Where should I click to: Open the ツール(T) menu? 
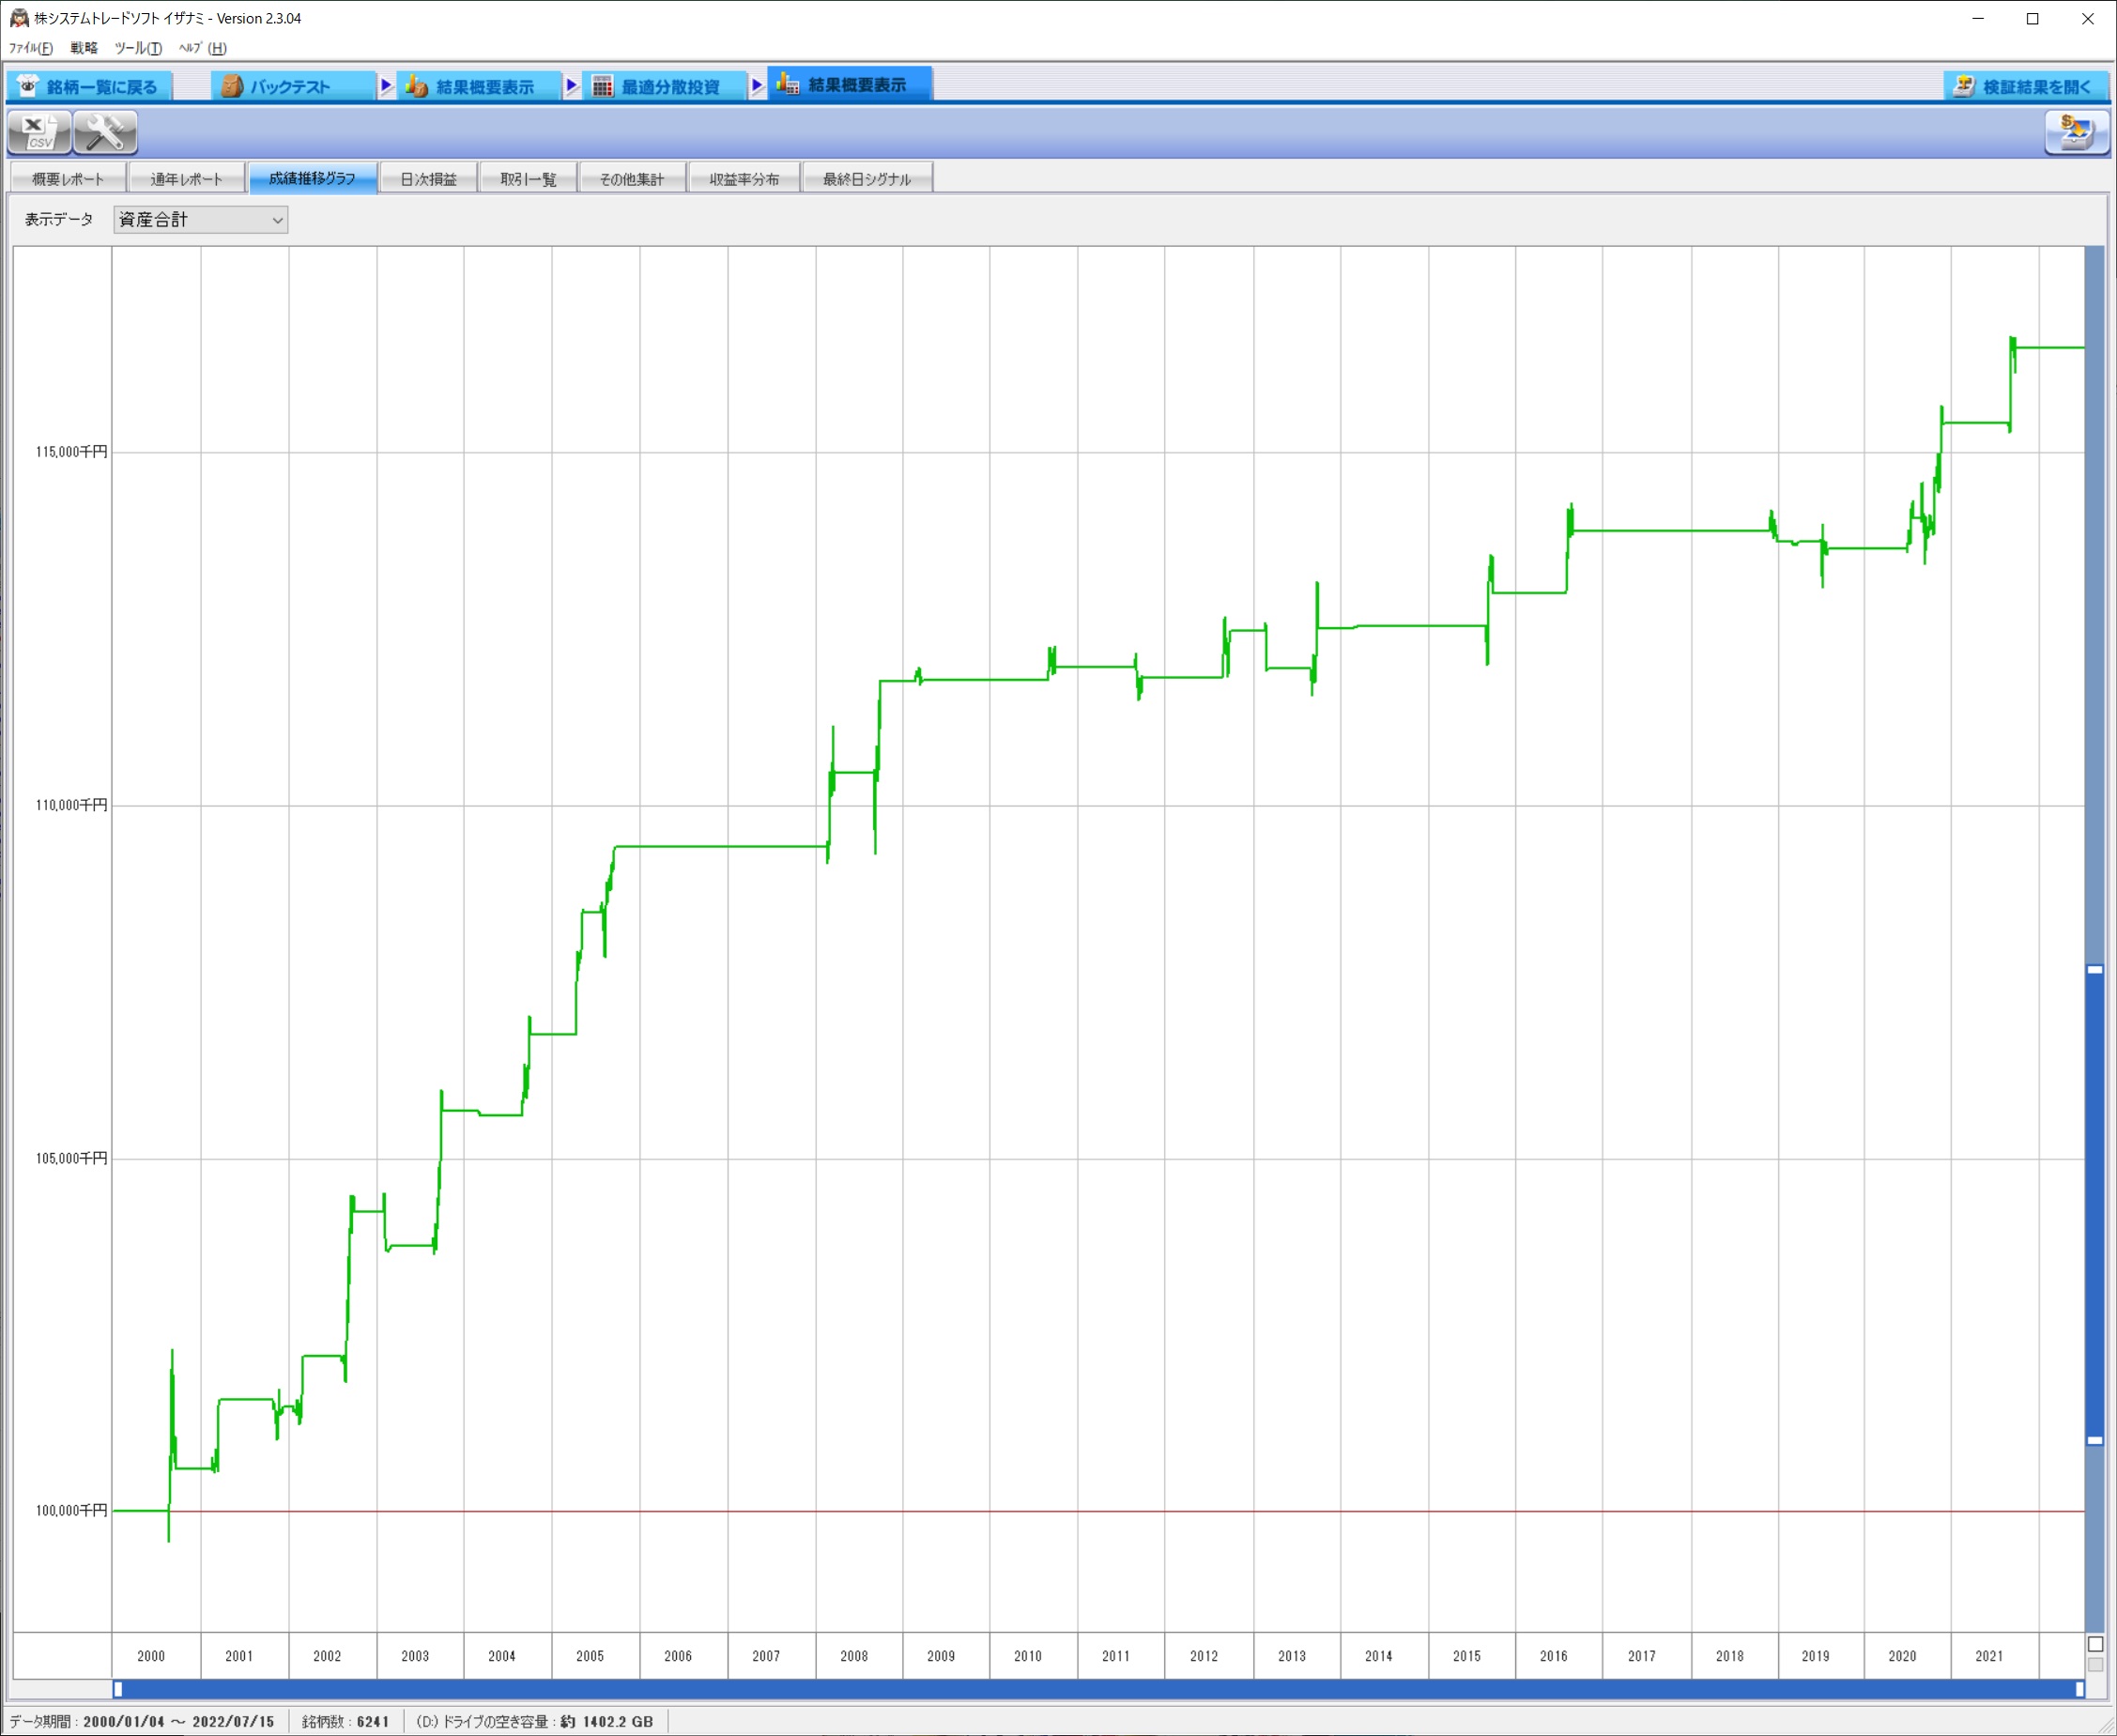pos(138,48)
